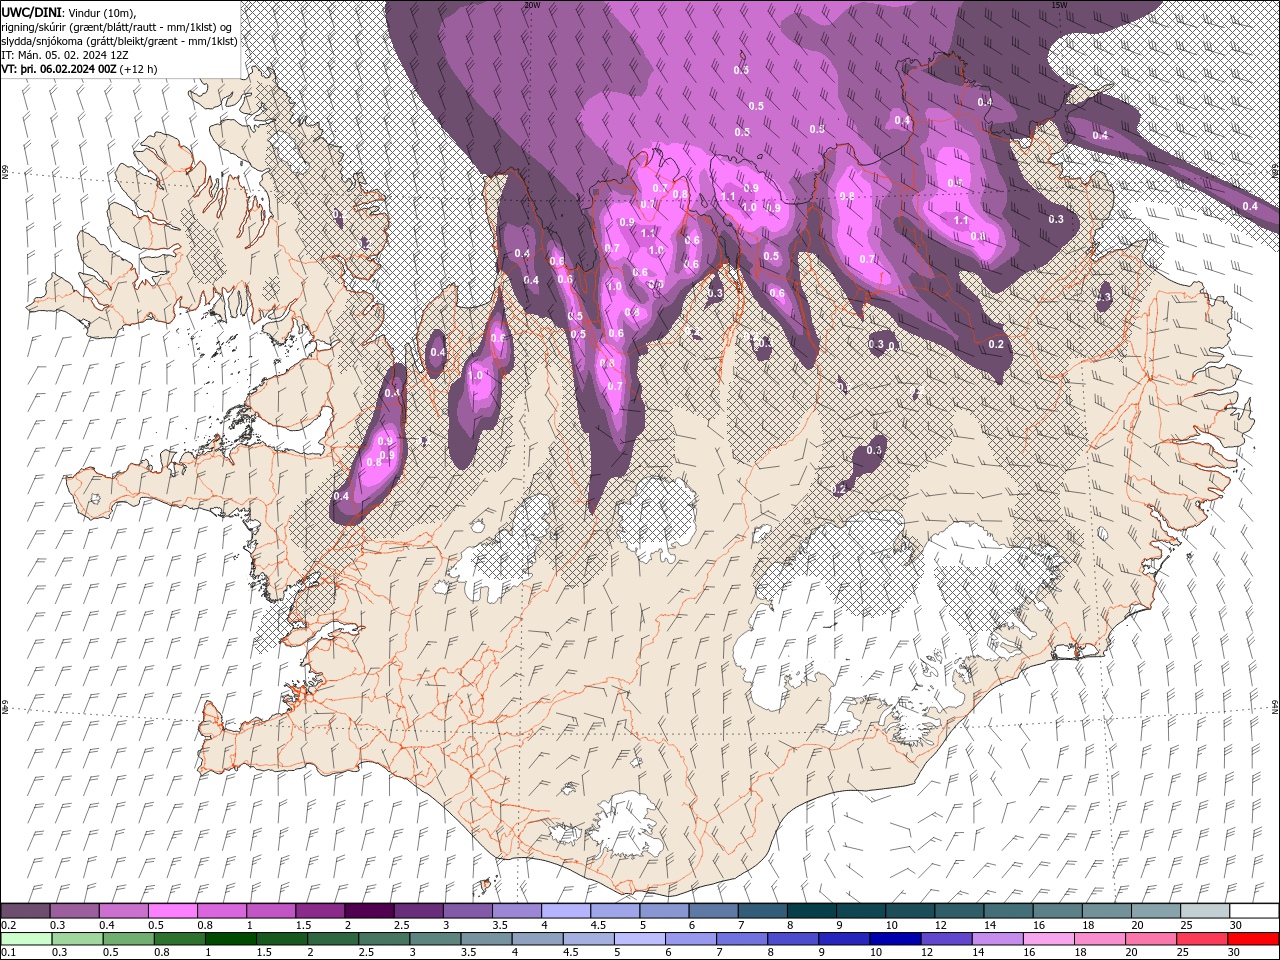
Task: Pick top-row dark teal swatch between 9 and 10
Action: coord(859,911)
